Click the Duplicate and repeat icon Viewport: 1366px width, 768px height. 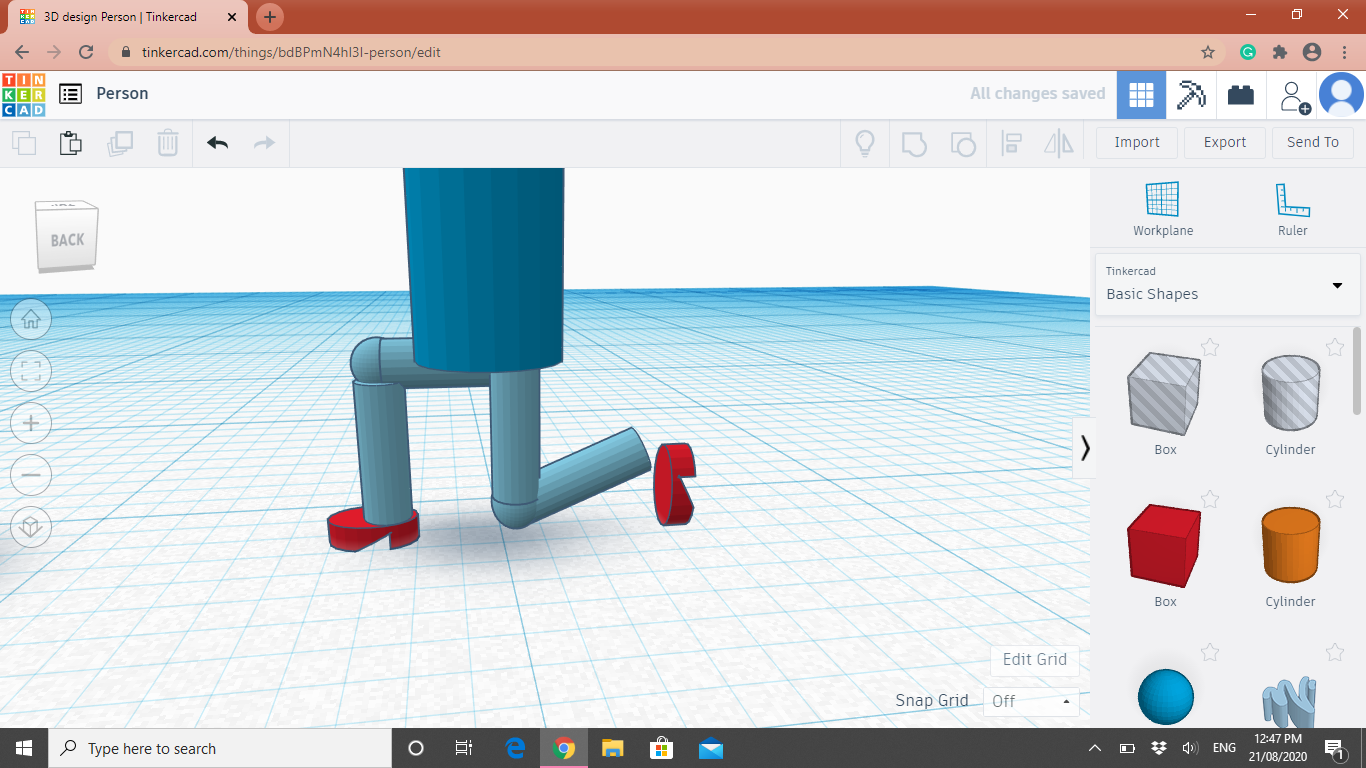(120, 143)
